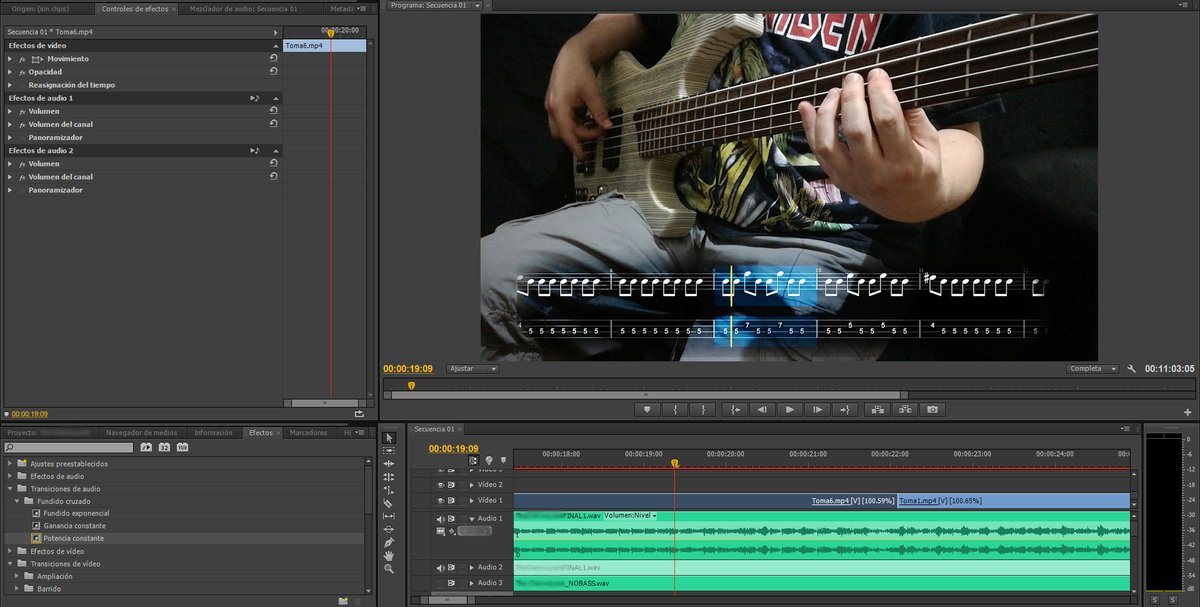Image resolution: width=1200 pixels, height=607 pixels.
Task: Reset the Movimiento effect
Action: point(273,59)
